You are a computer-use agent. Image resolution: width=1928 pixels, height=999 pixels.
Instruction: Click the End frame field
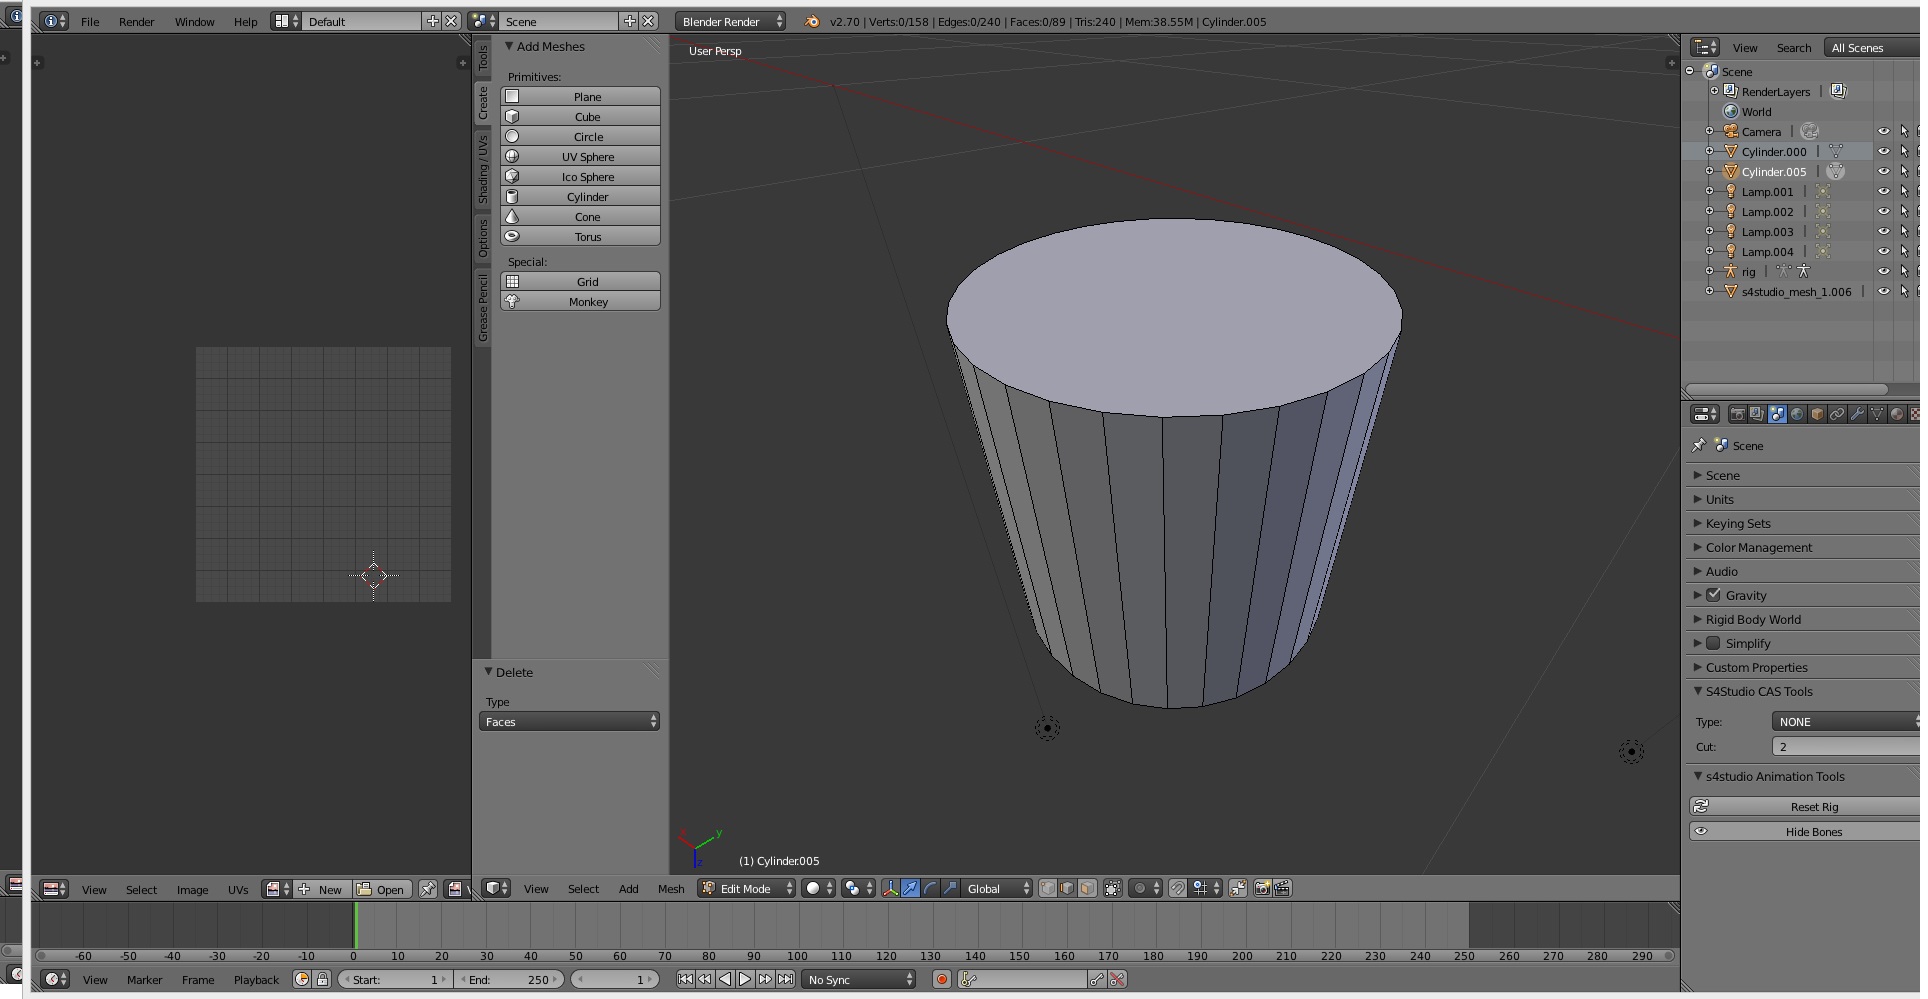[x=510, y=980]
